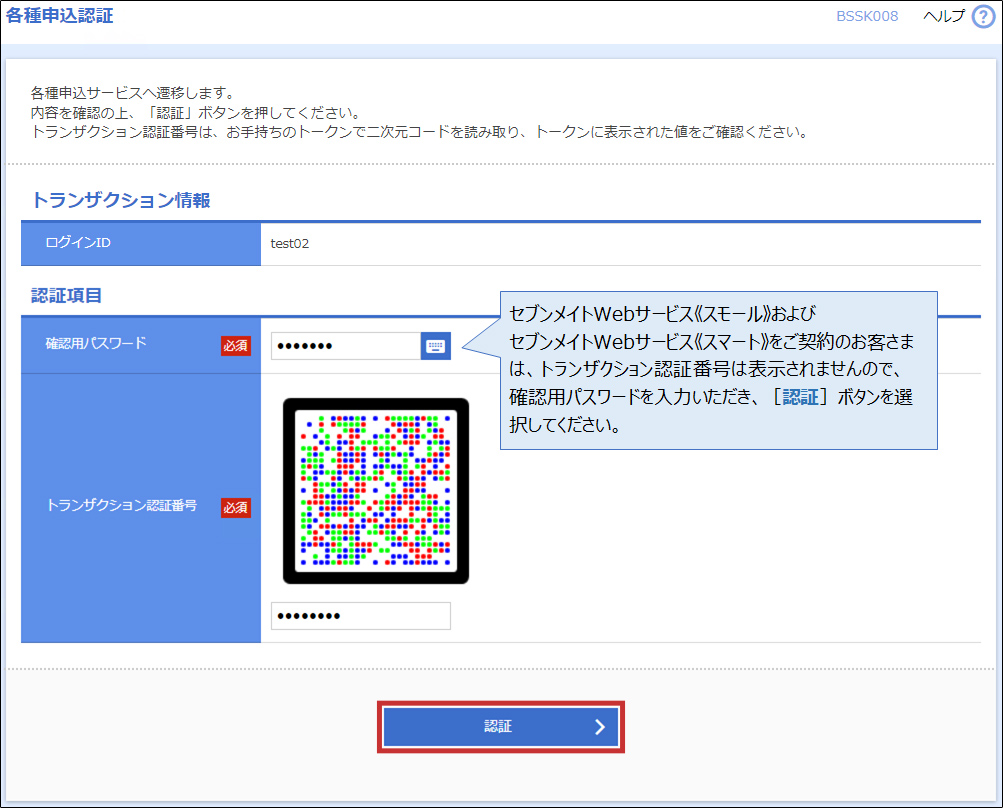Click the トランザクション認証番号 label
Image resolution: width=1003 pixels, height=808 pixels.
point(122,505)
